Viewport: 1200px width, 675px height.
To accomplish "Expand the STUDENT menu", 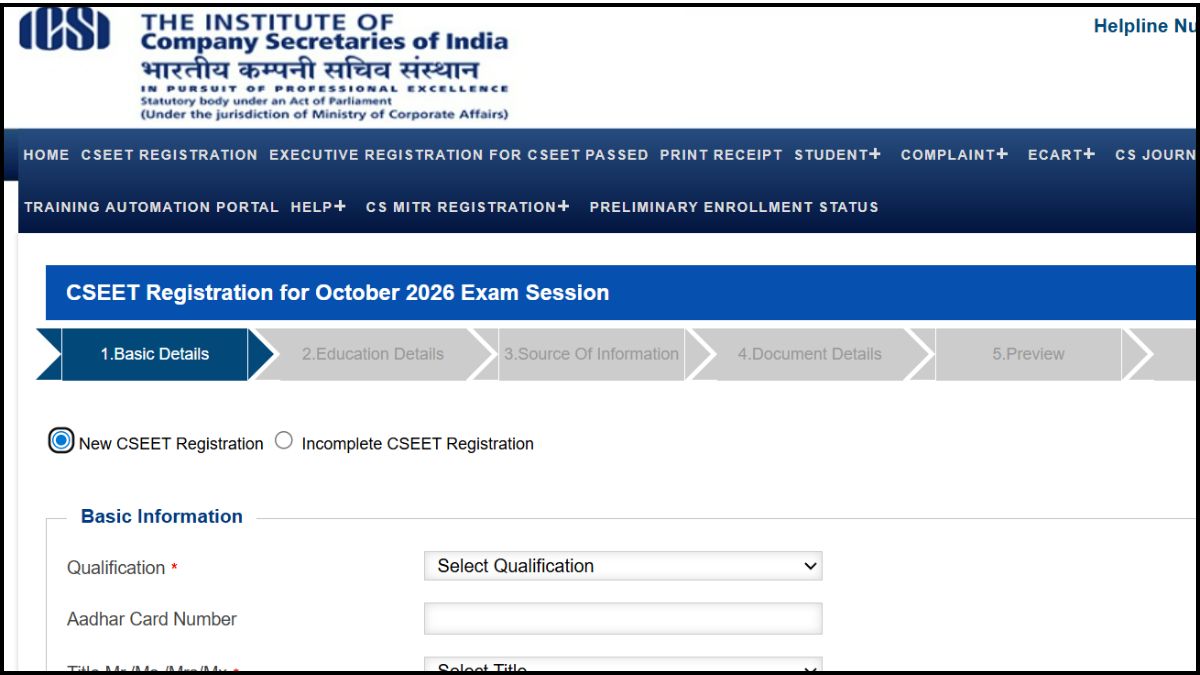I will point(838,155).
